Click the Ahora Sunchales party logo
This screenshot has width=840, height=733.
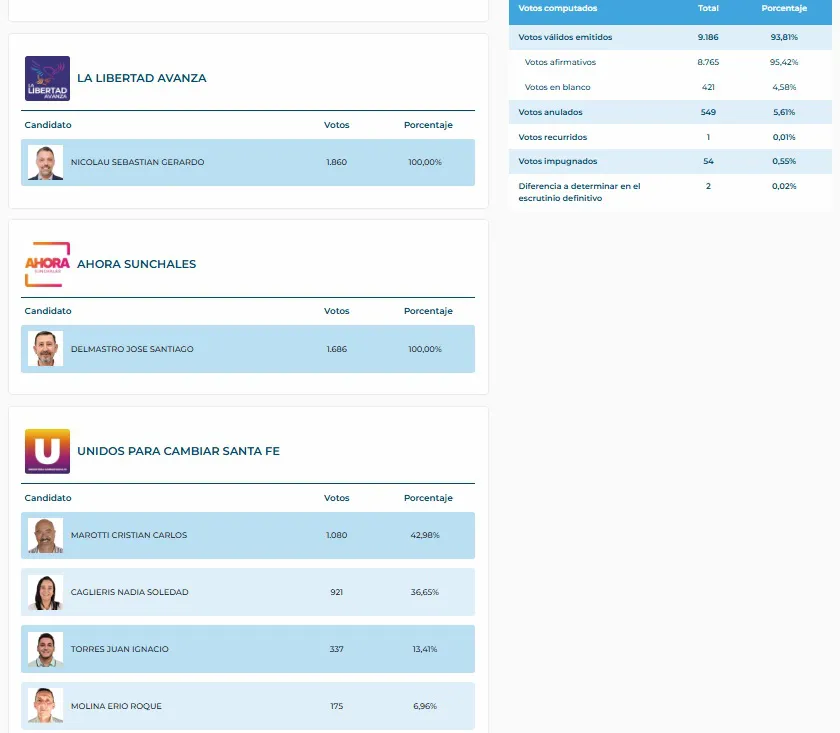pyautogui.click(x=47, y=264)
